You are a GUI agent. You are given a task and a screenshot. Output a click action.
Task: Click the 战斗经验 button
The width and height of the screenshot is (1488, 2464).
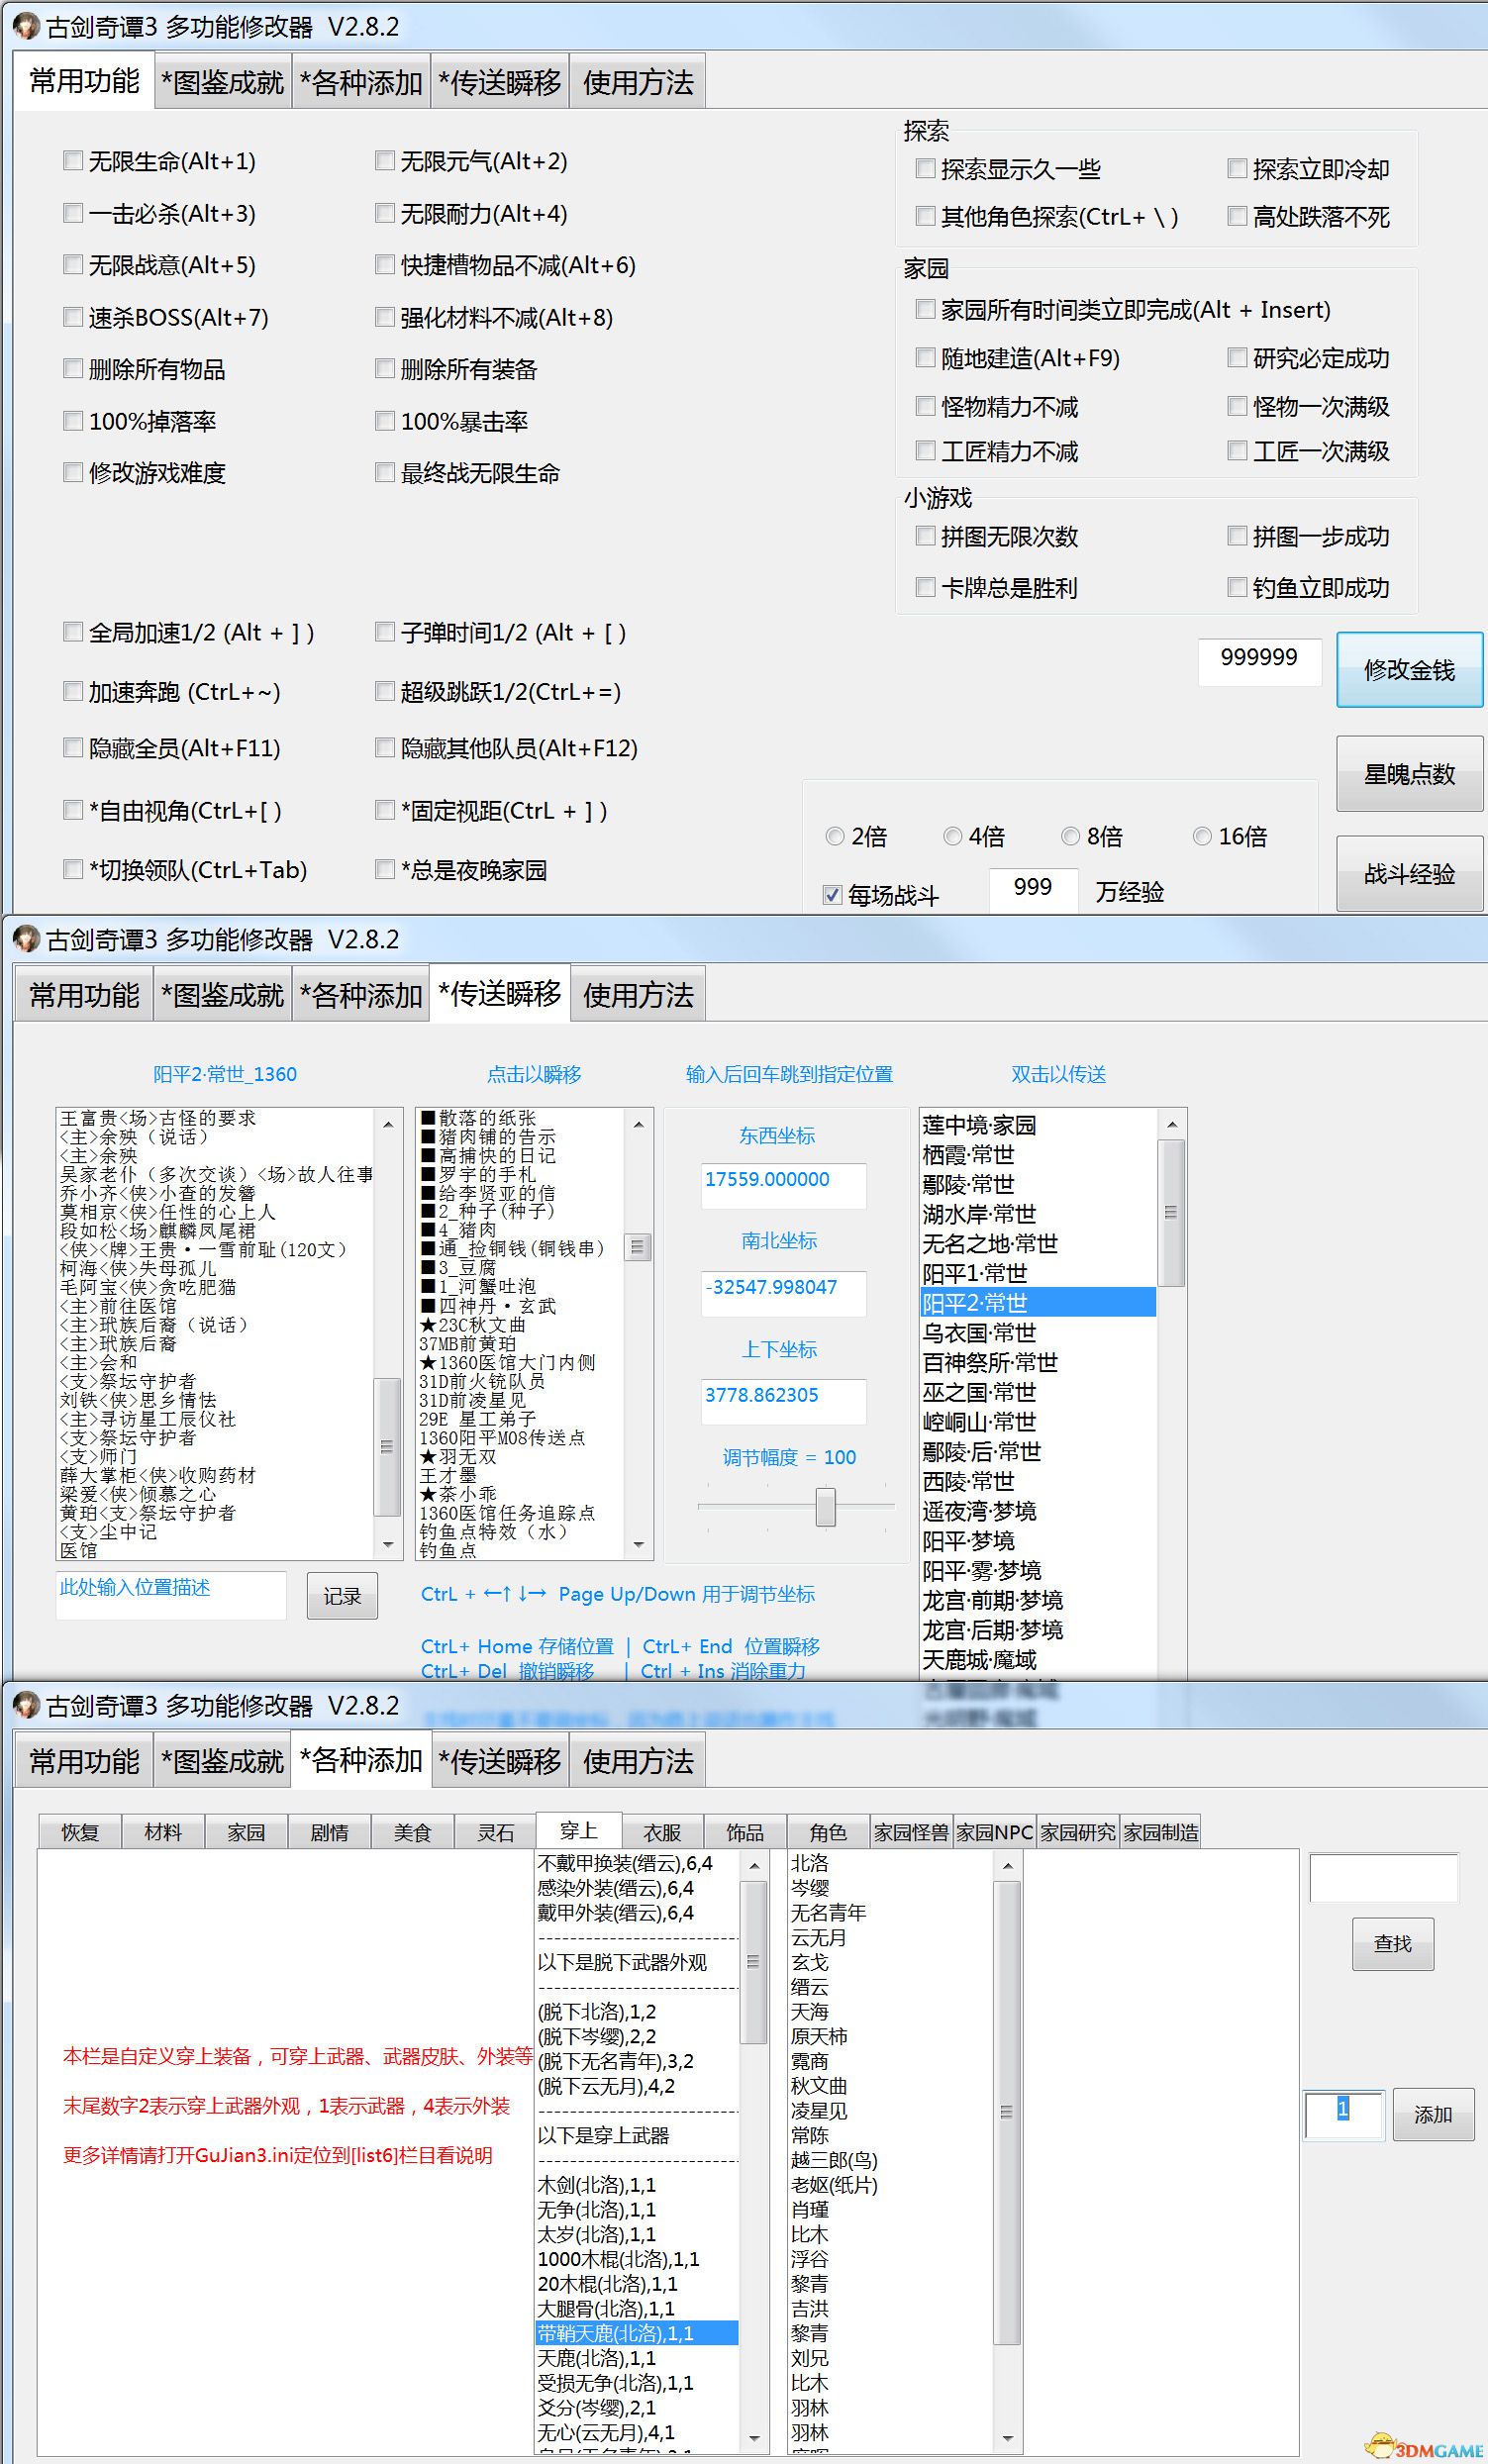point(1409,874)
